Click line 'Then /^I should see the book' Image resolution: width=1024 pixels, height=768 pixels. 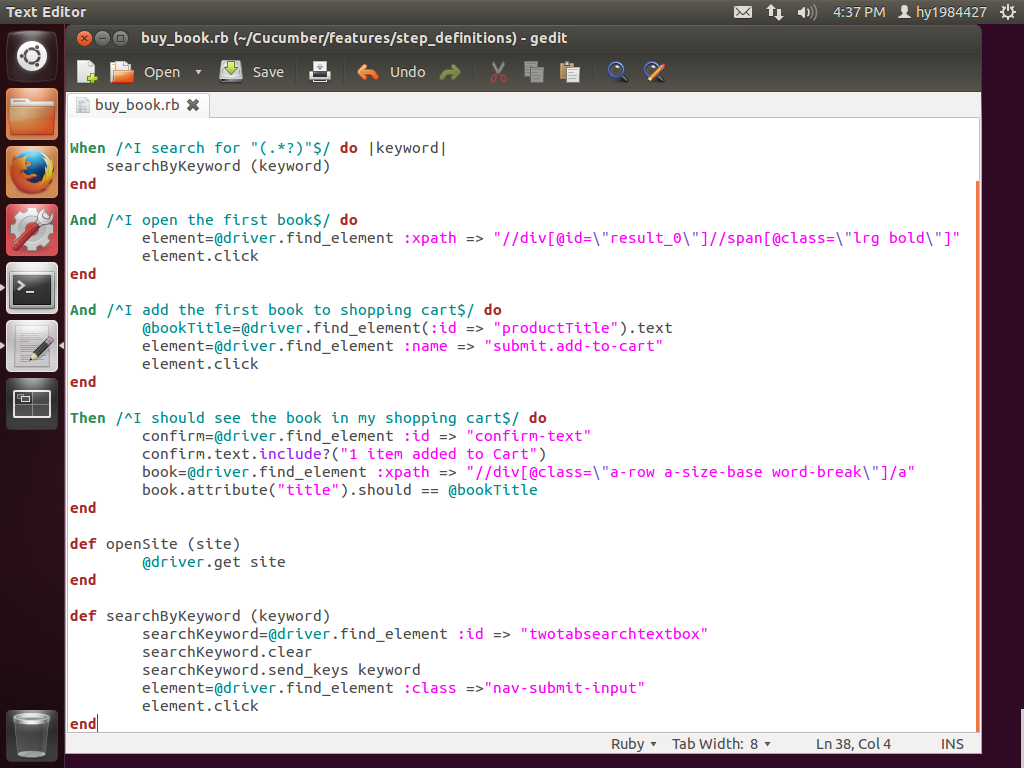pos(308,418)
